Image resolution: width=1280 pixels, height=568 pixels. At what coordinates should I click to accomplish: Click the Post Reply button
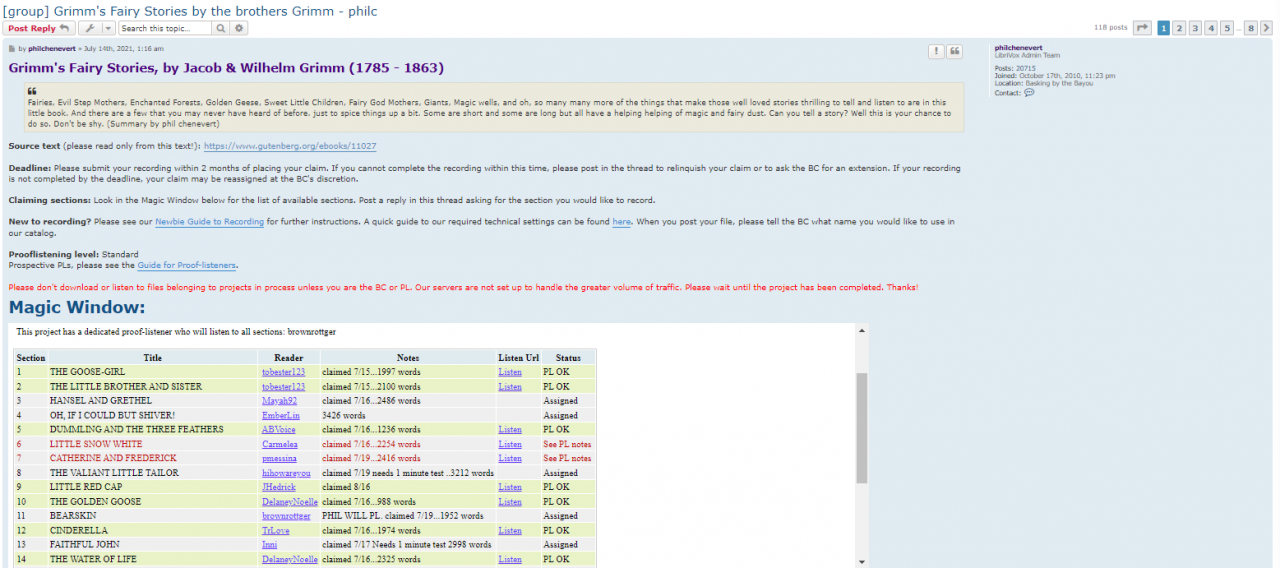click(38, 28)
